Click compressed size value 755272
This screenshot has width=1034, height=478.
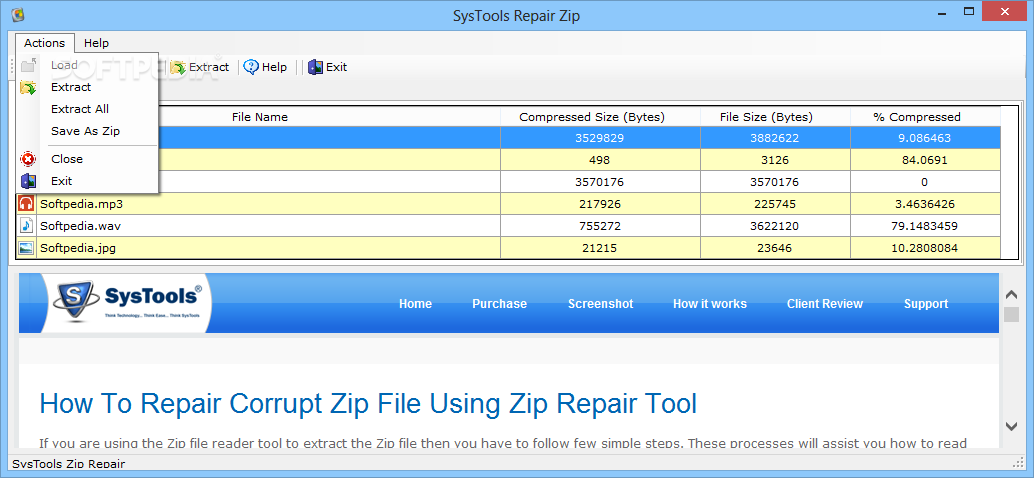click(600, 226)
